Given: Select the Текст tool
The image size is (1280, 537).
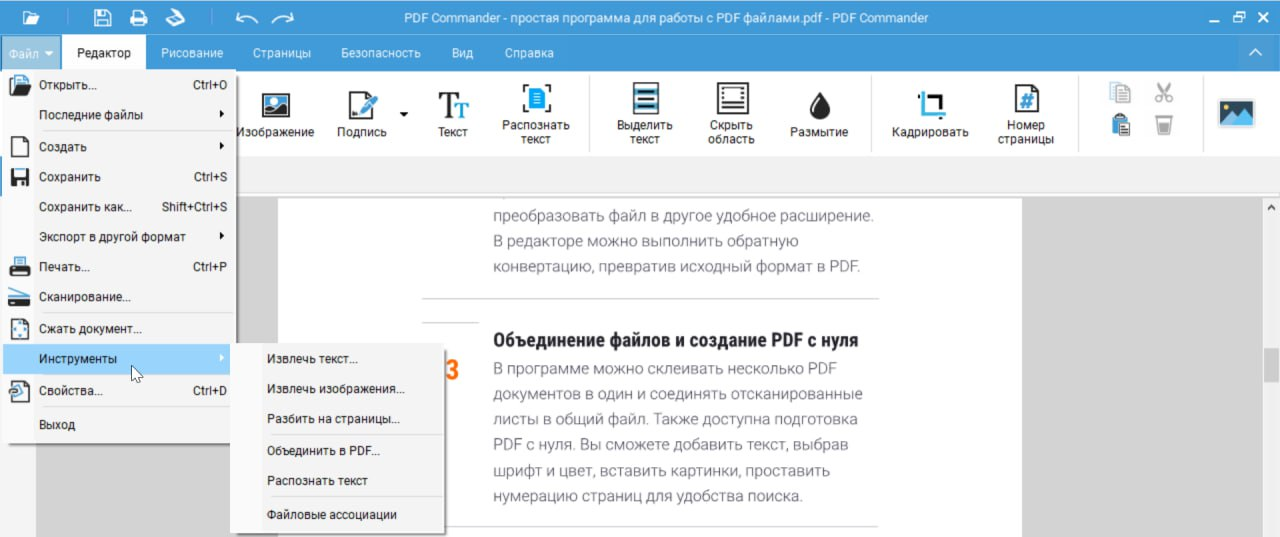Looking at the screenshot, I should pyautogui.click(x=453, y=115).
